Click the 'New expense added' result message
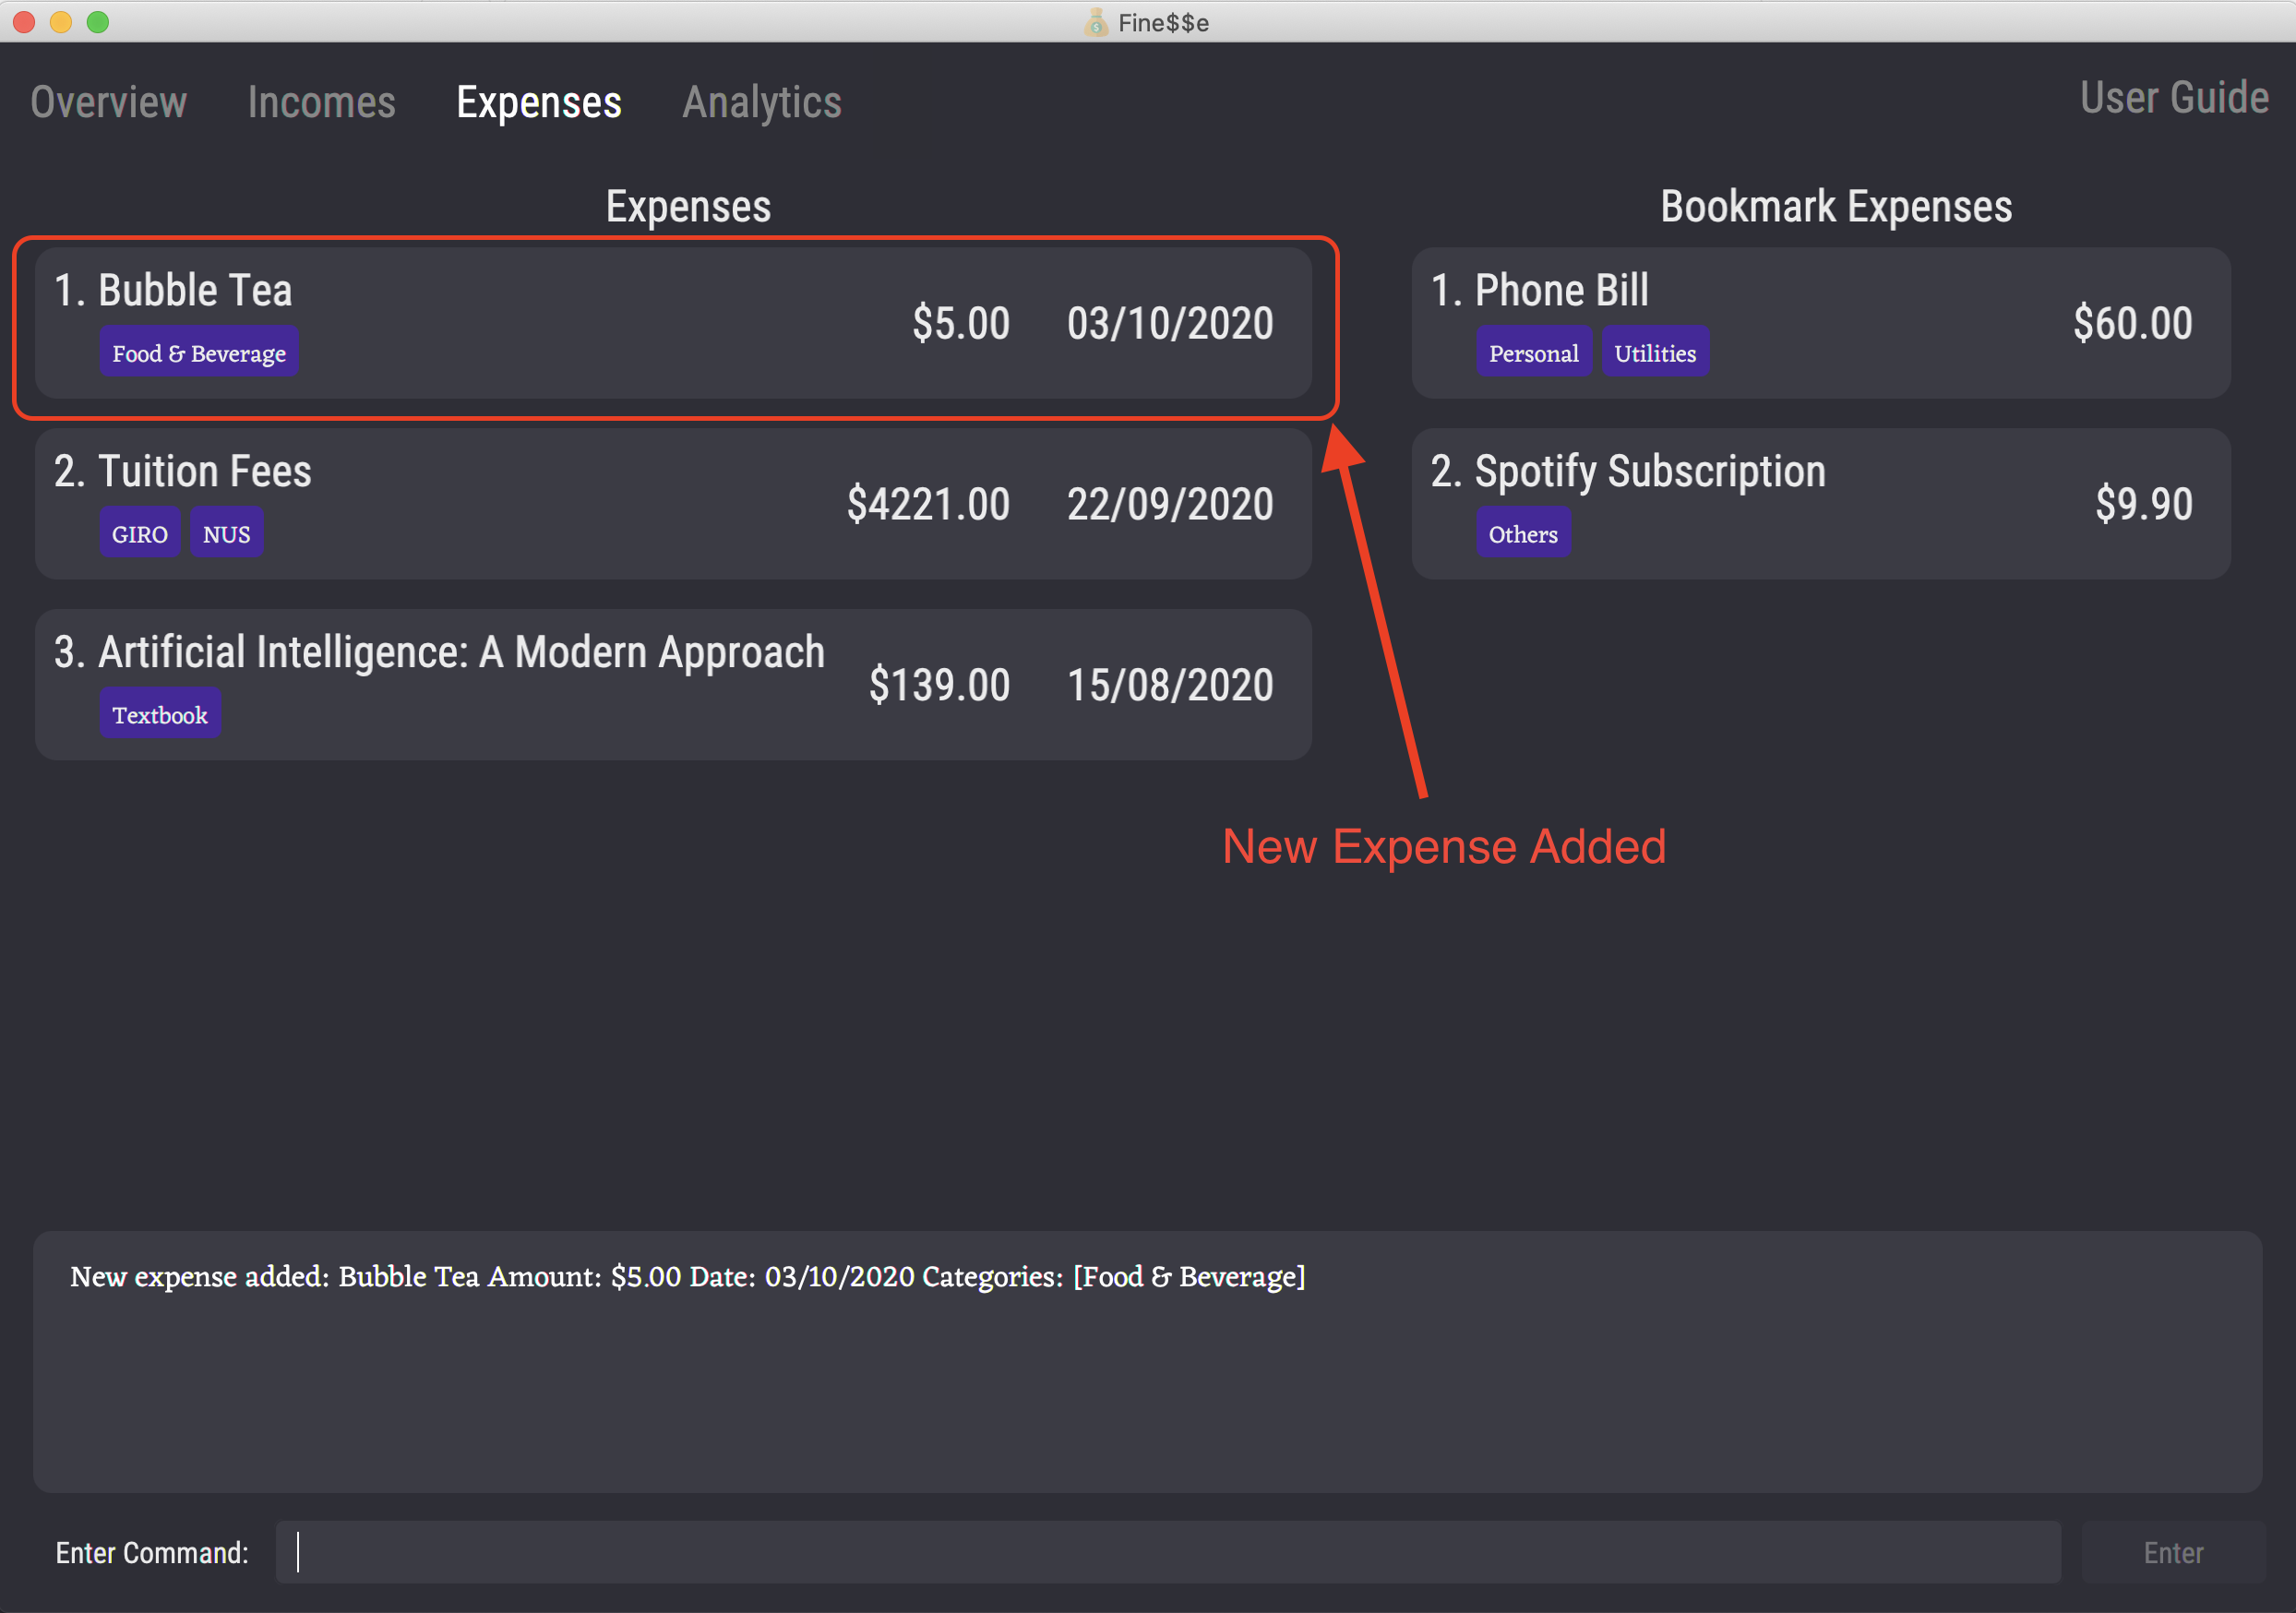Viewport: 2296px width, 1613px height. 688,1277
